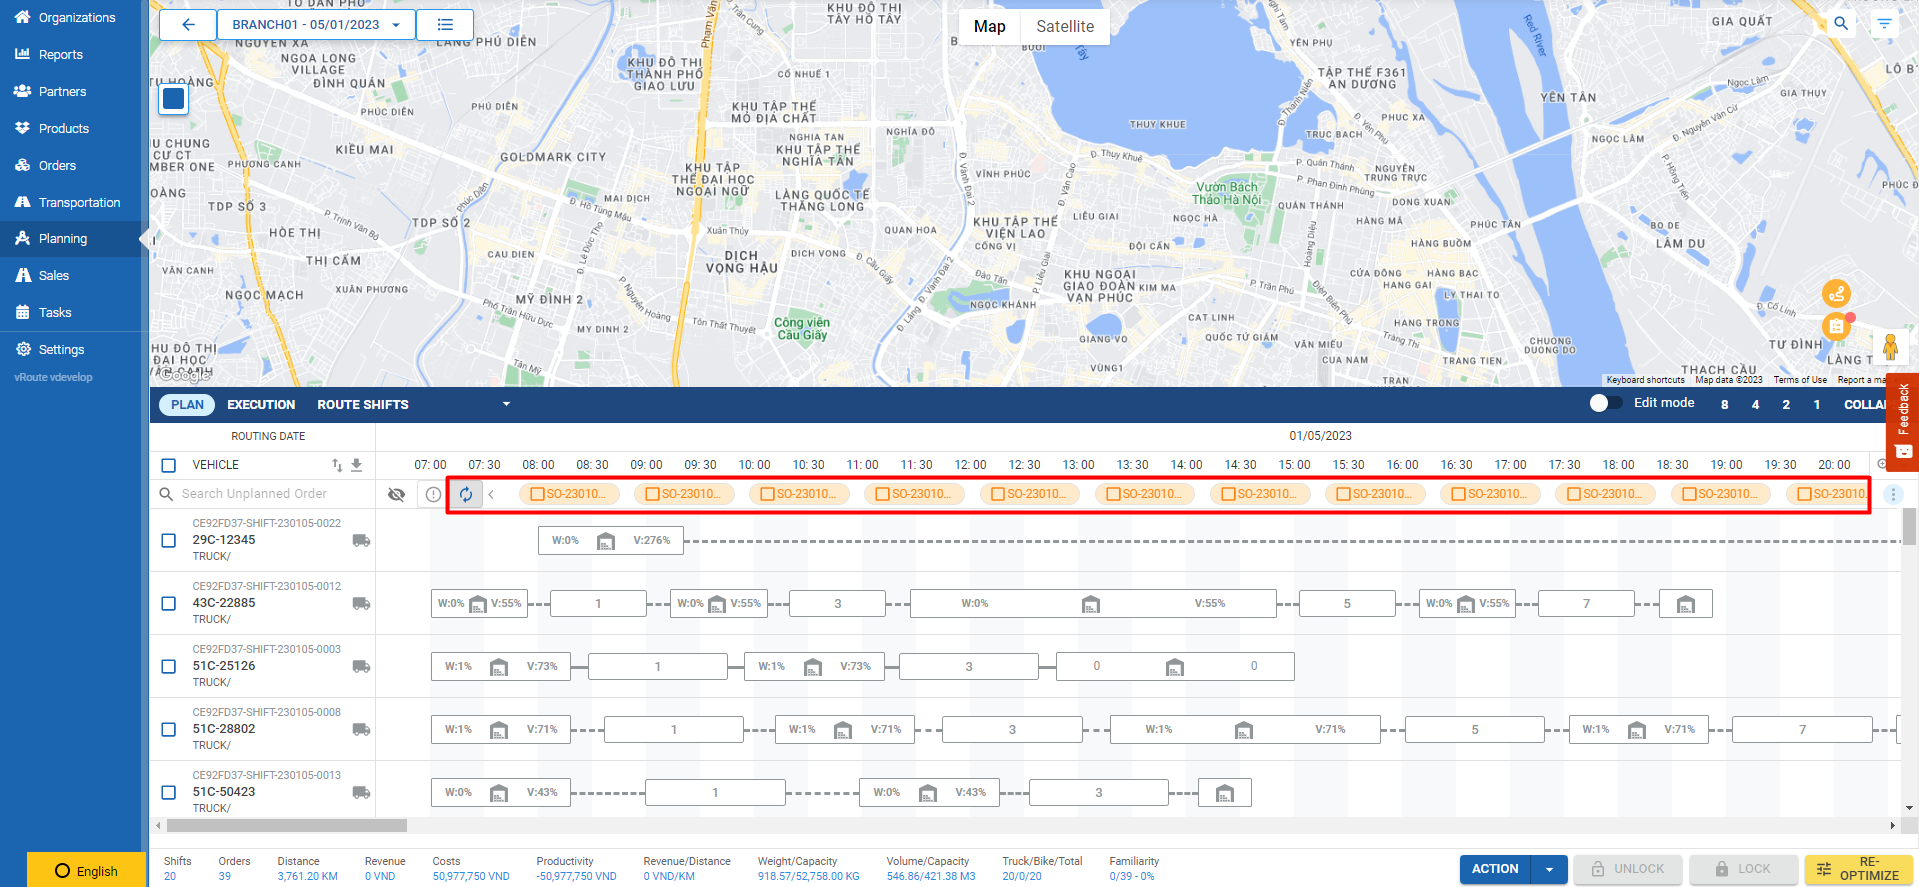
Task: Open the list view icon
Action: click(x=445, y=25)
